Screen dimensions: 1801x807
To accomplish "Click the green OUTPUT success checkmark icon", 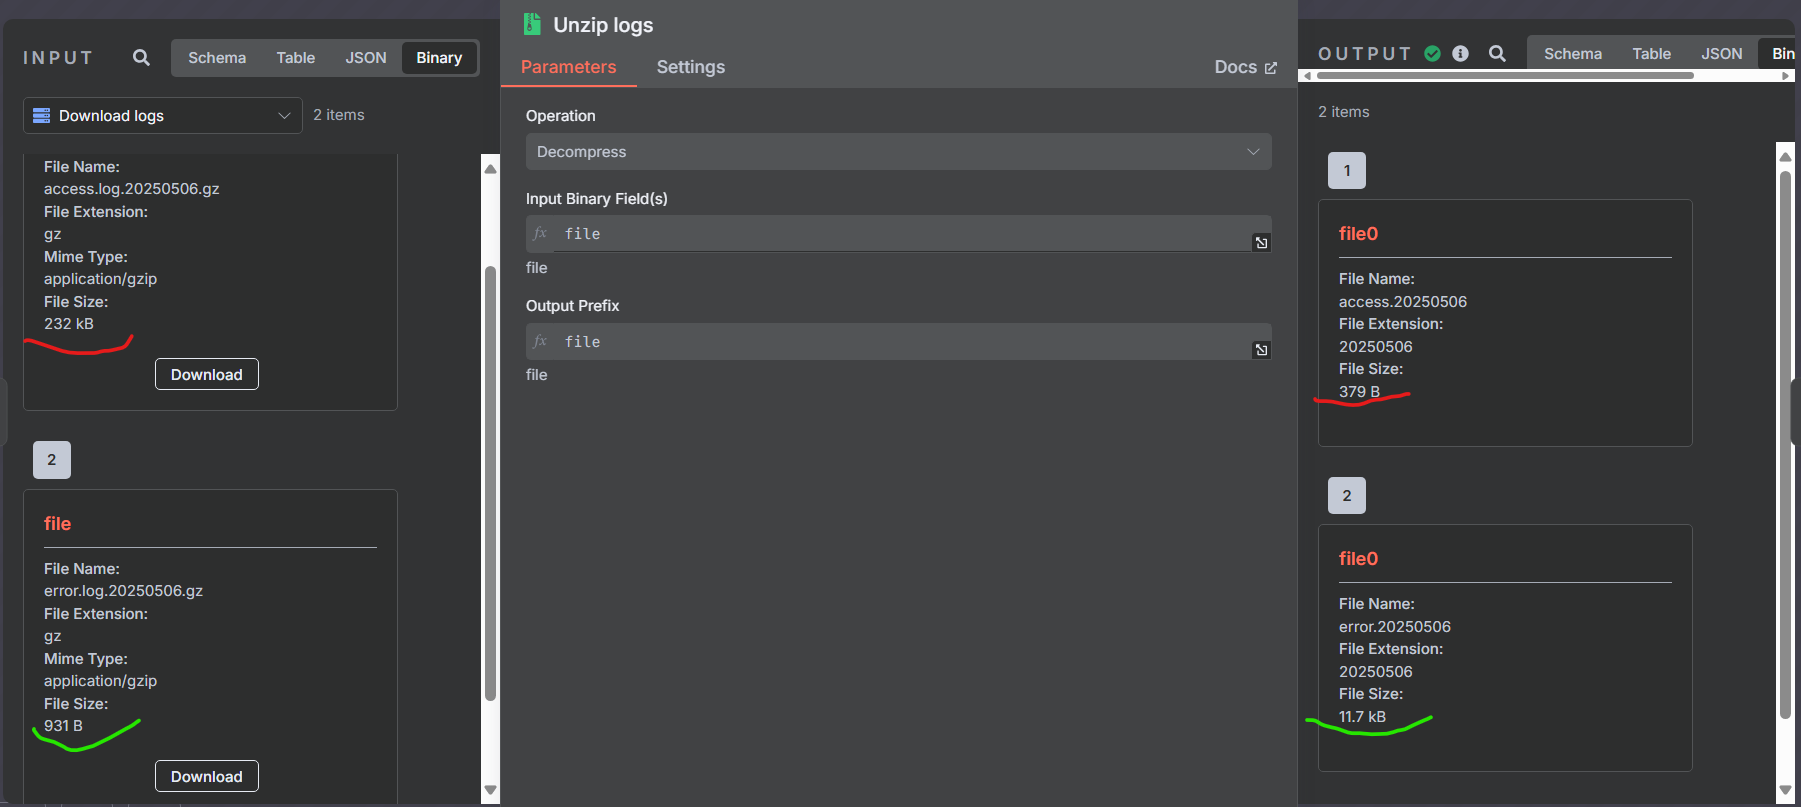I will point(1433,54).
